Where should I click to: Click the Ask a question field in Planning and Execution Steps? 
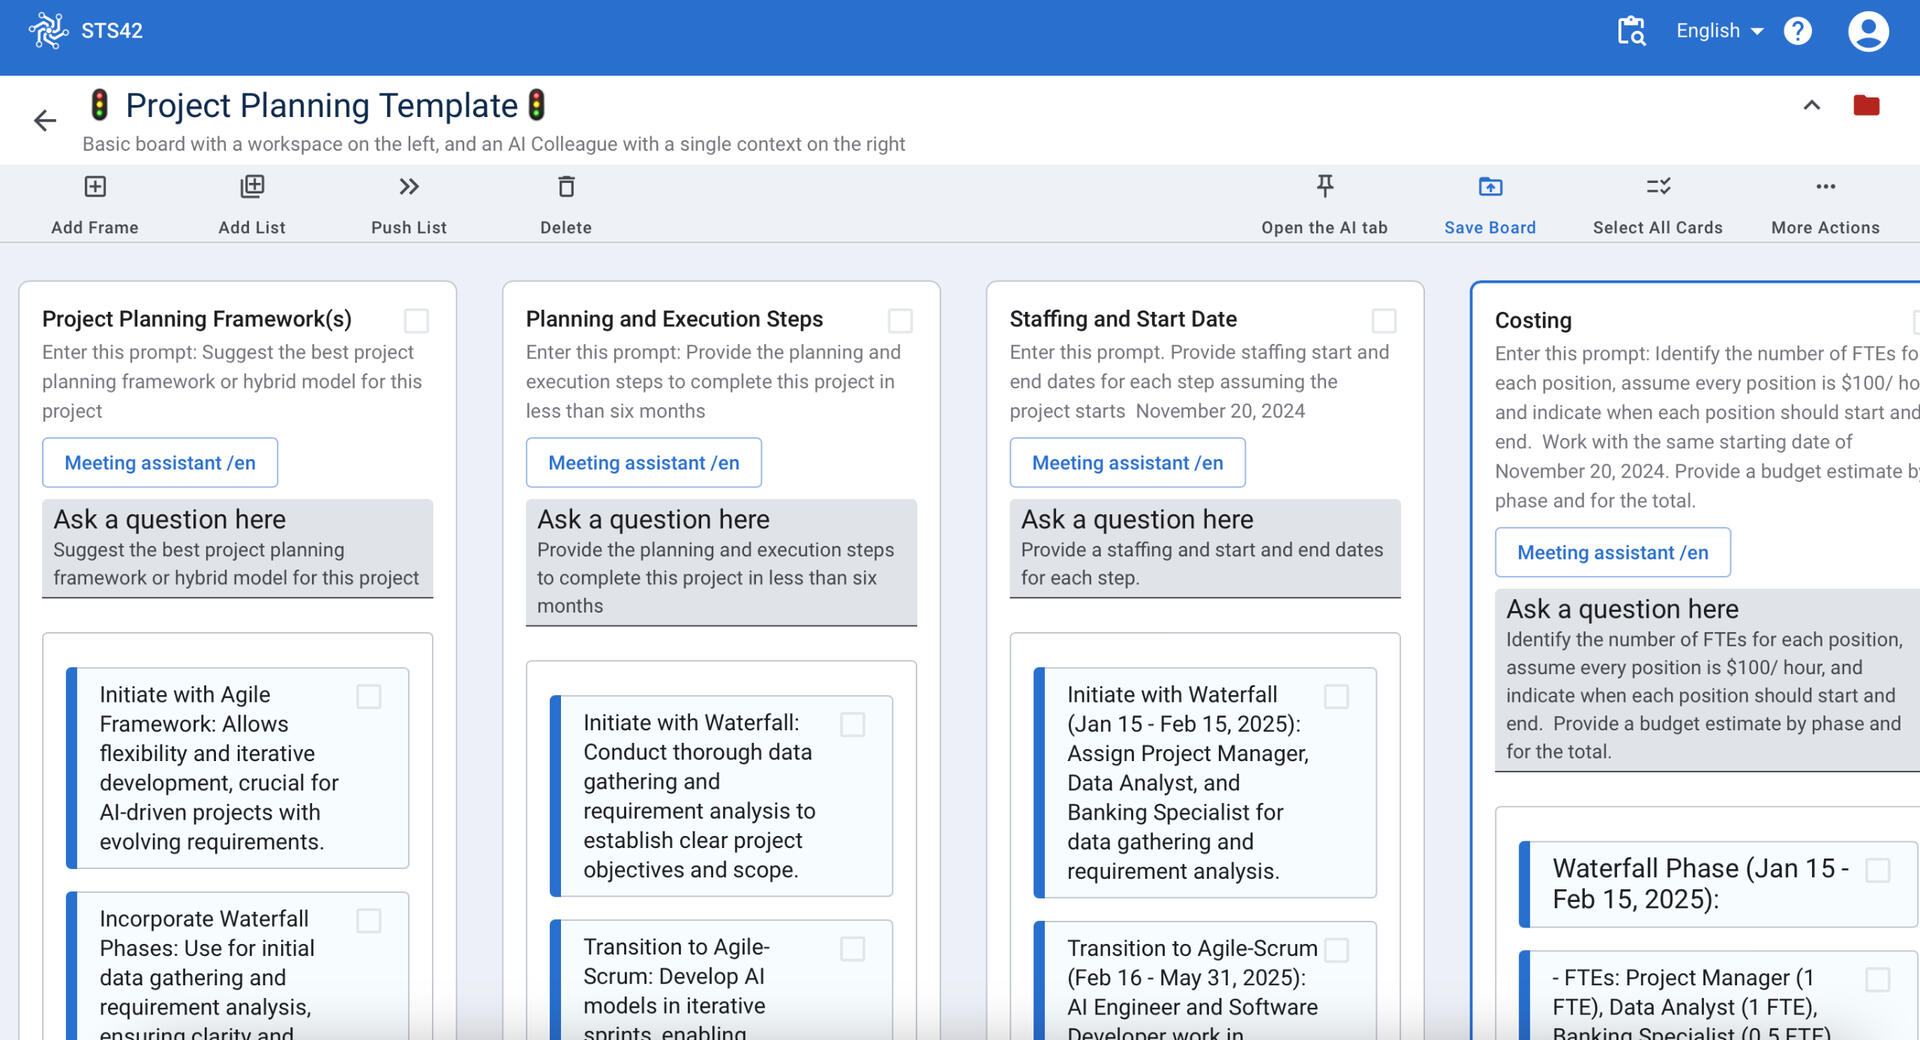pos(720,563)
